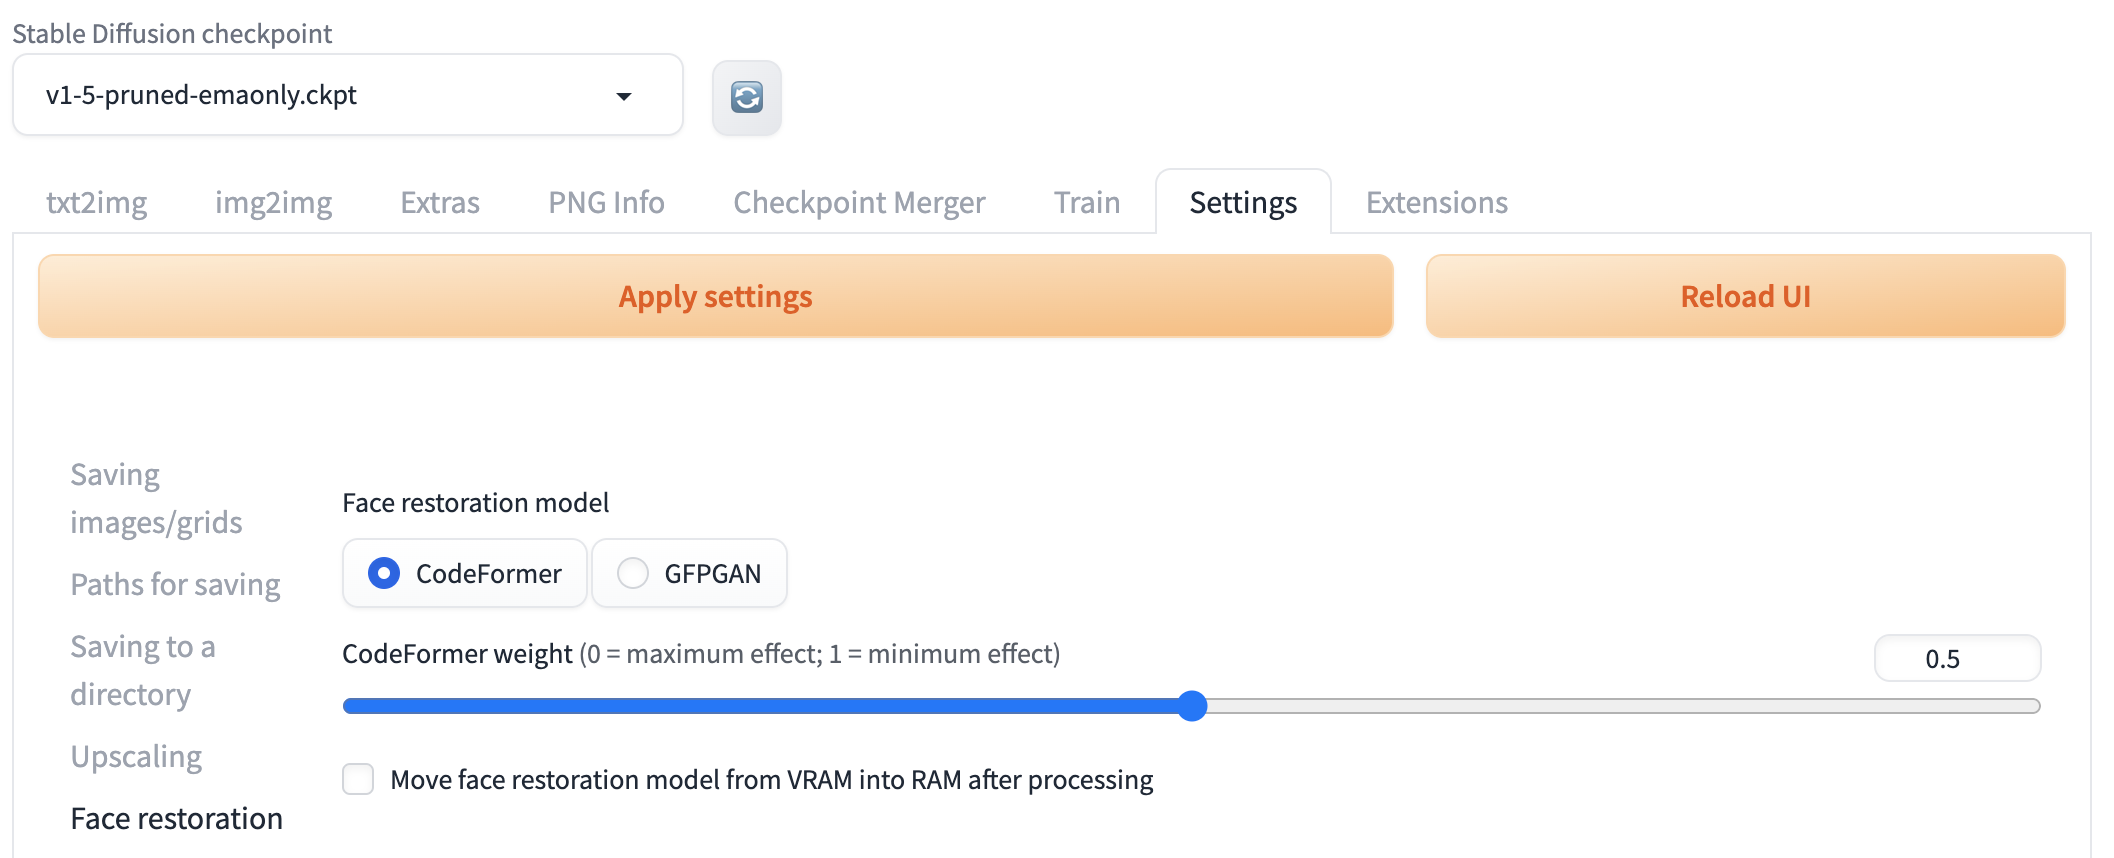The width and height of the screenshot is (2114, 858).
Task: Click the refresh checkpoint list icon
Action: 746,97
